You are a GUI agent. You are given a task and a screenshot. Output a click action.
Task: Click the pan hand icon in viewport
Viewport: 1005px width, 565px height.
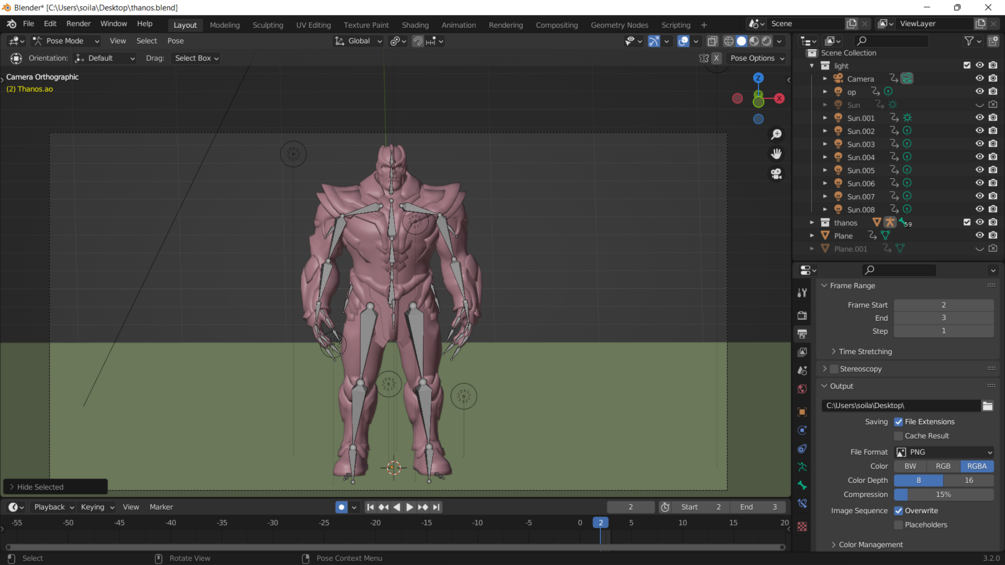(776, 154)
